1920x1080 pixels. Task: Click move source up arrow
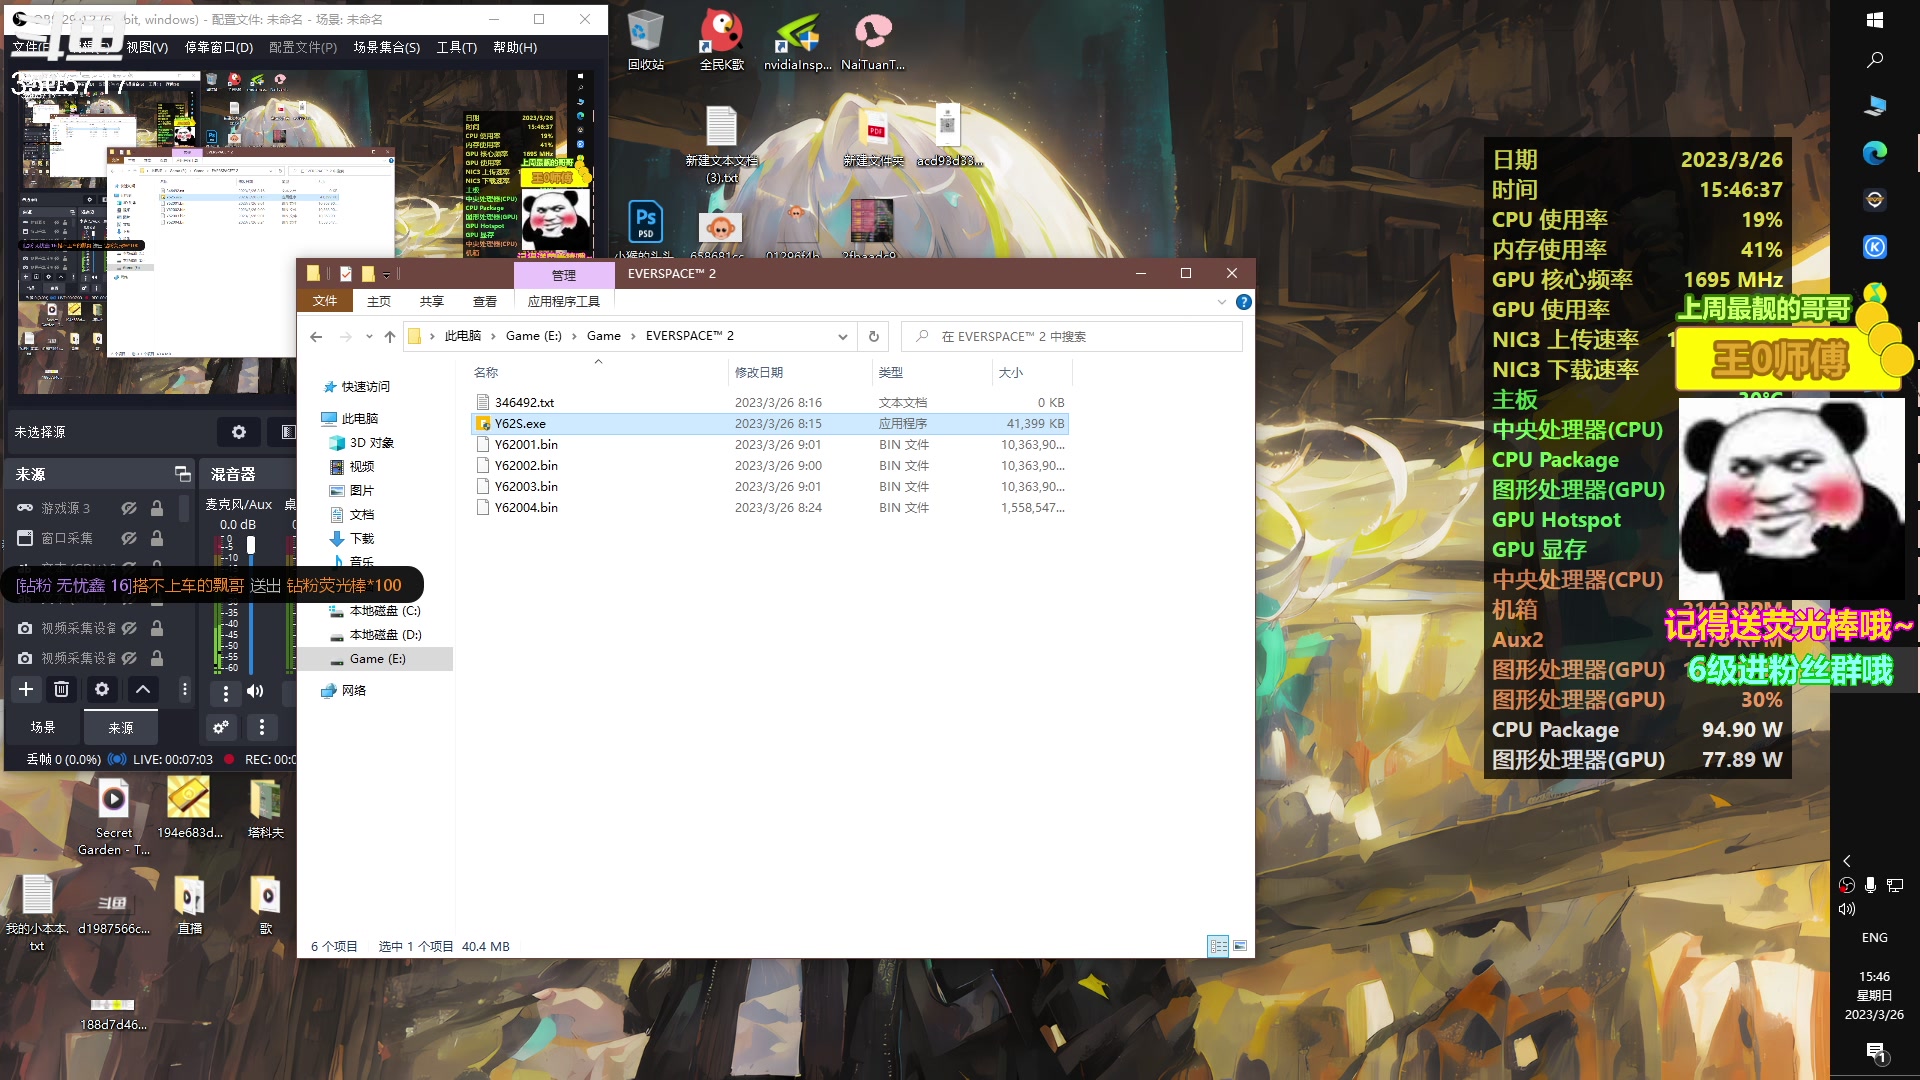(x=143, y=689)
